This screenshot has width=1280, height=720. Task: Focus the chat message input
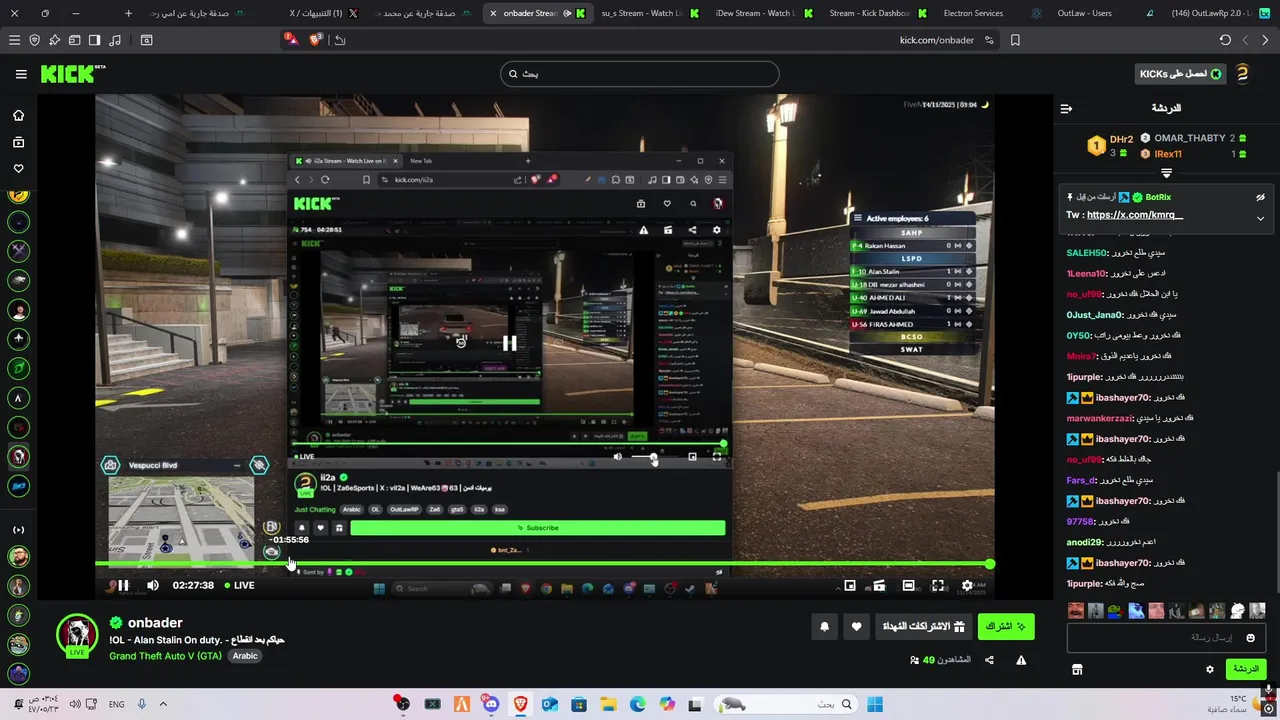click(x=1166, y=637)
